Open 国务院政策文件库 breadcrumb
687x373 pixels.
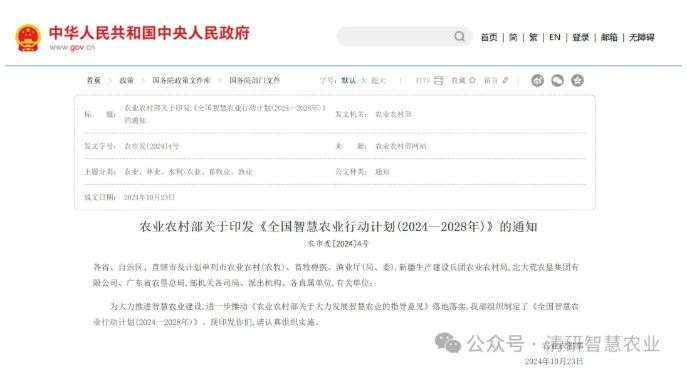tap(181, 81)
